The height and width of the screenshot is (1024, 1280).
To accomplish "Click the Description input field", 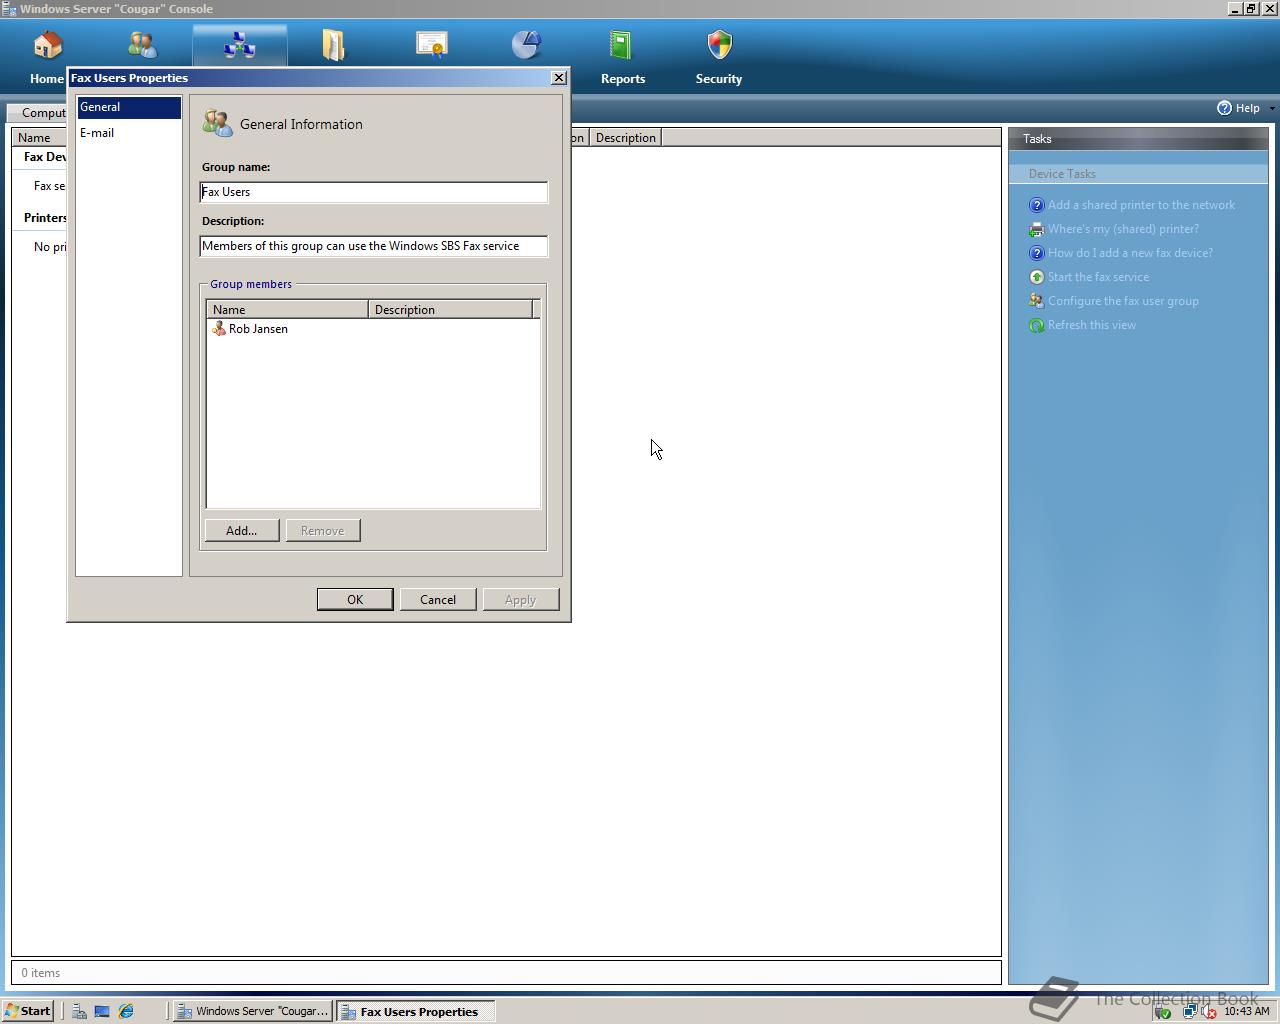I will [374, 246].
